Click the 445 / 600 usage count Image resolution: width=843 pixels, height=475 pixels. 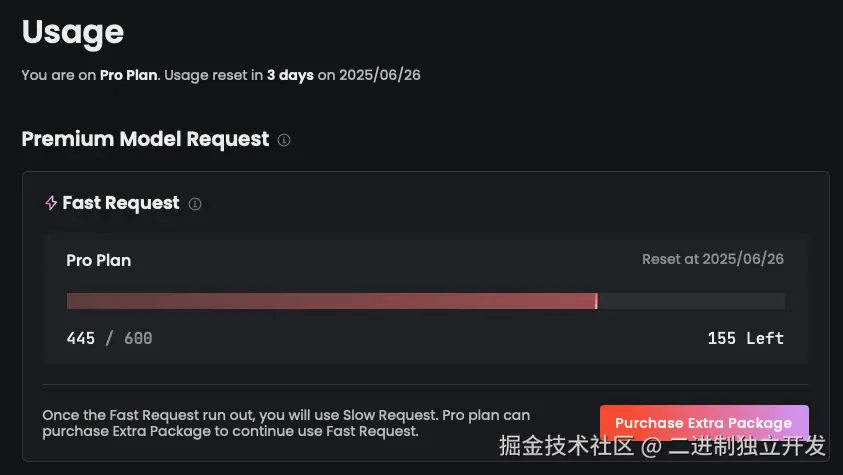coord(109,338)
